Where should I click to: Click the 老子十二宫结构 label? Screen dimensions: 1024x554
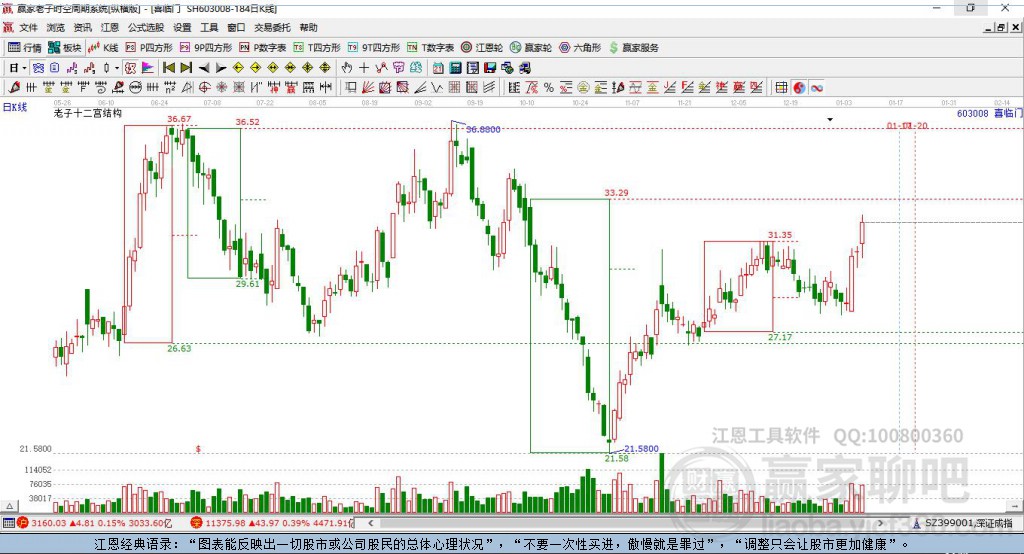(88, 113)
